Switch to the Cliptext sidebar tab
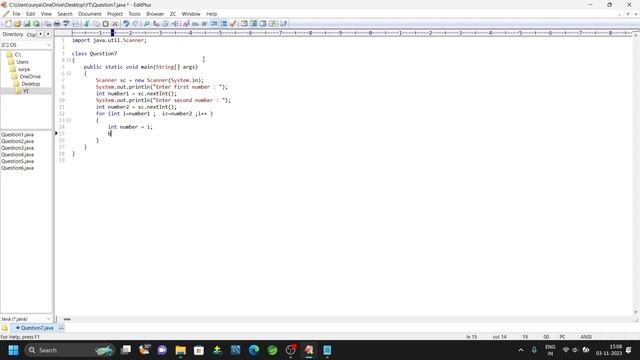The width and height of the screenshot is (640, 360). (x=31, y=34)
